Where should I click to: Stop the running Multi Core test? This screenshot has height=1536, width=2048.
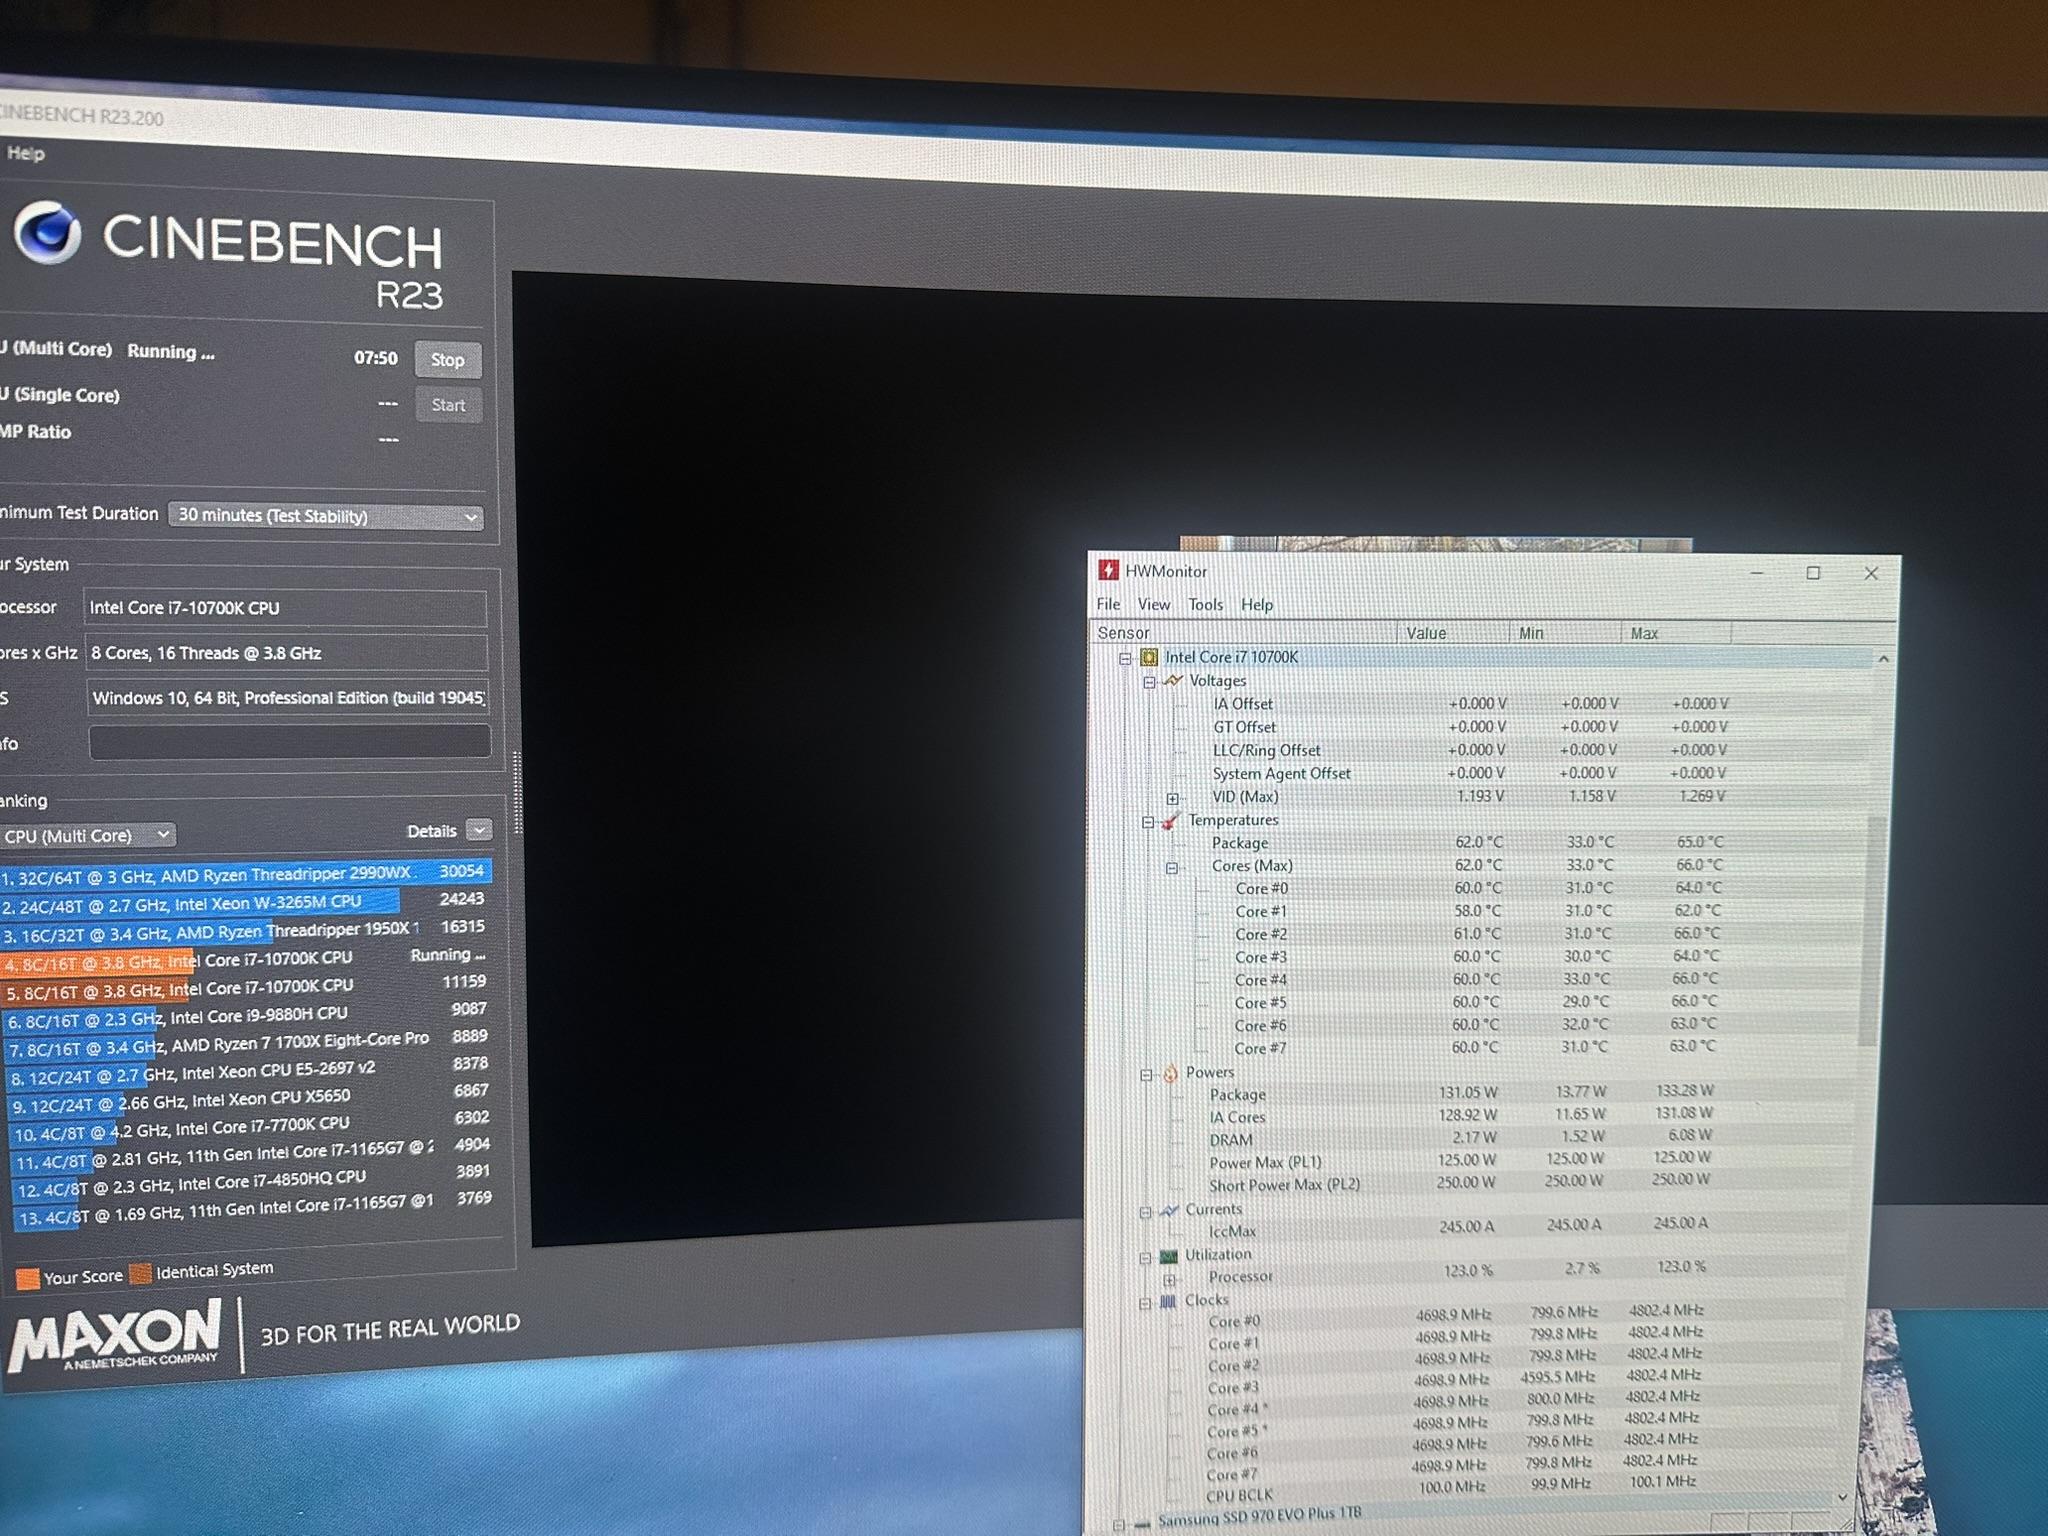pyautogui.click(x=448, y=359)
